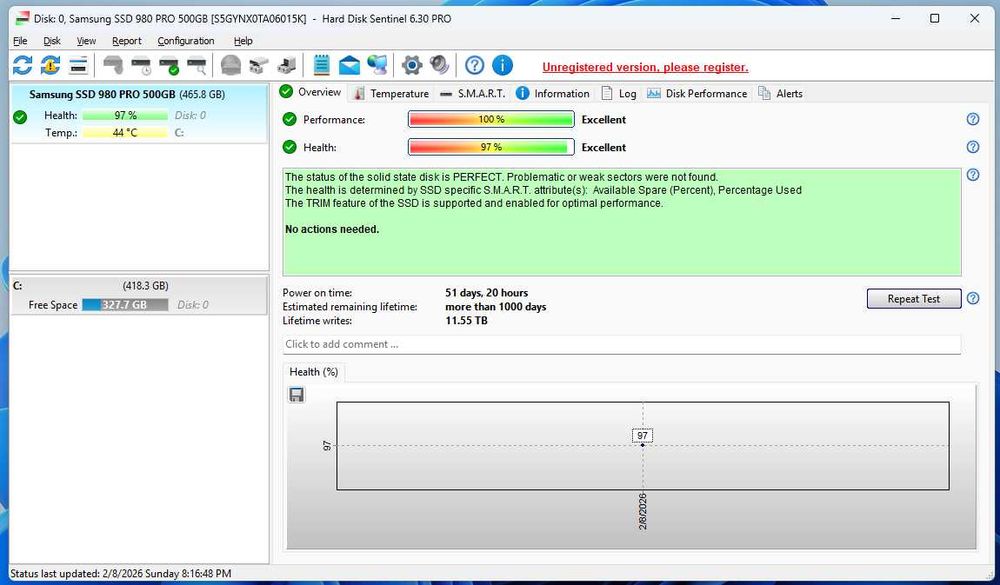Click the Unregistered version register link
1000x585 pixels.
[645, 68]
